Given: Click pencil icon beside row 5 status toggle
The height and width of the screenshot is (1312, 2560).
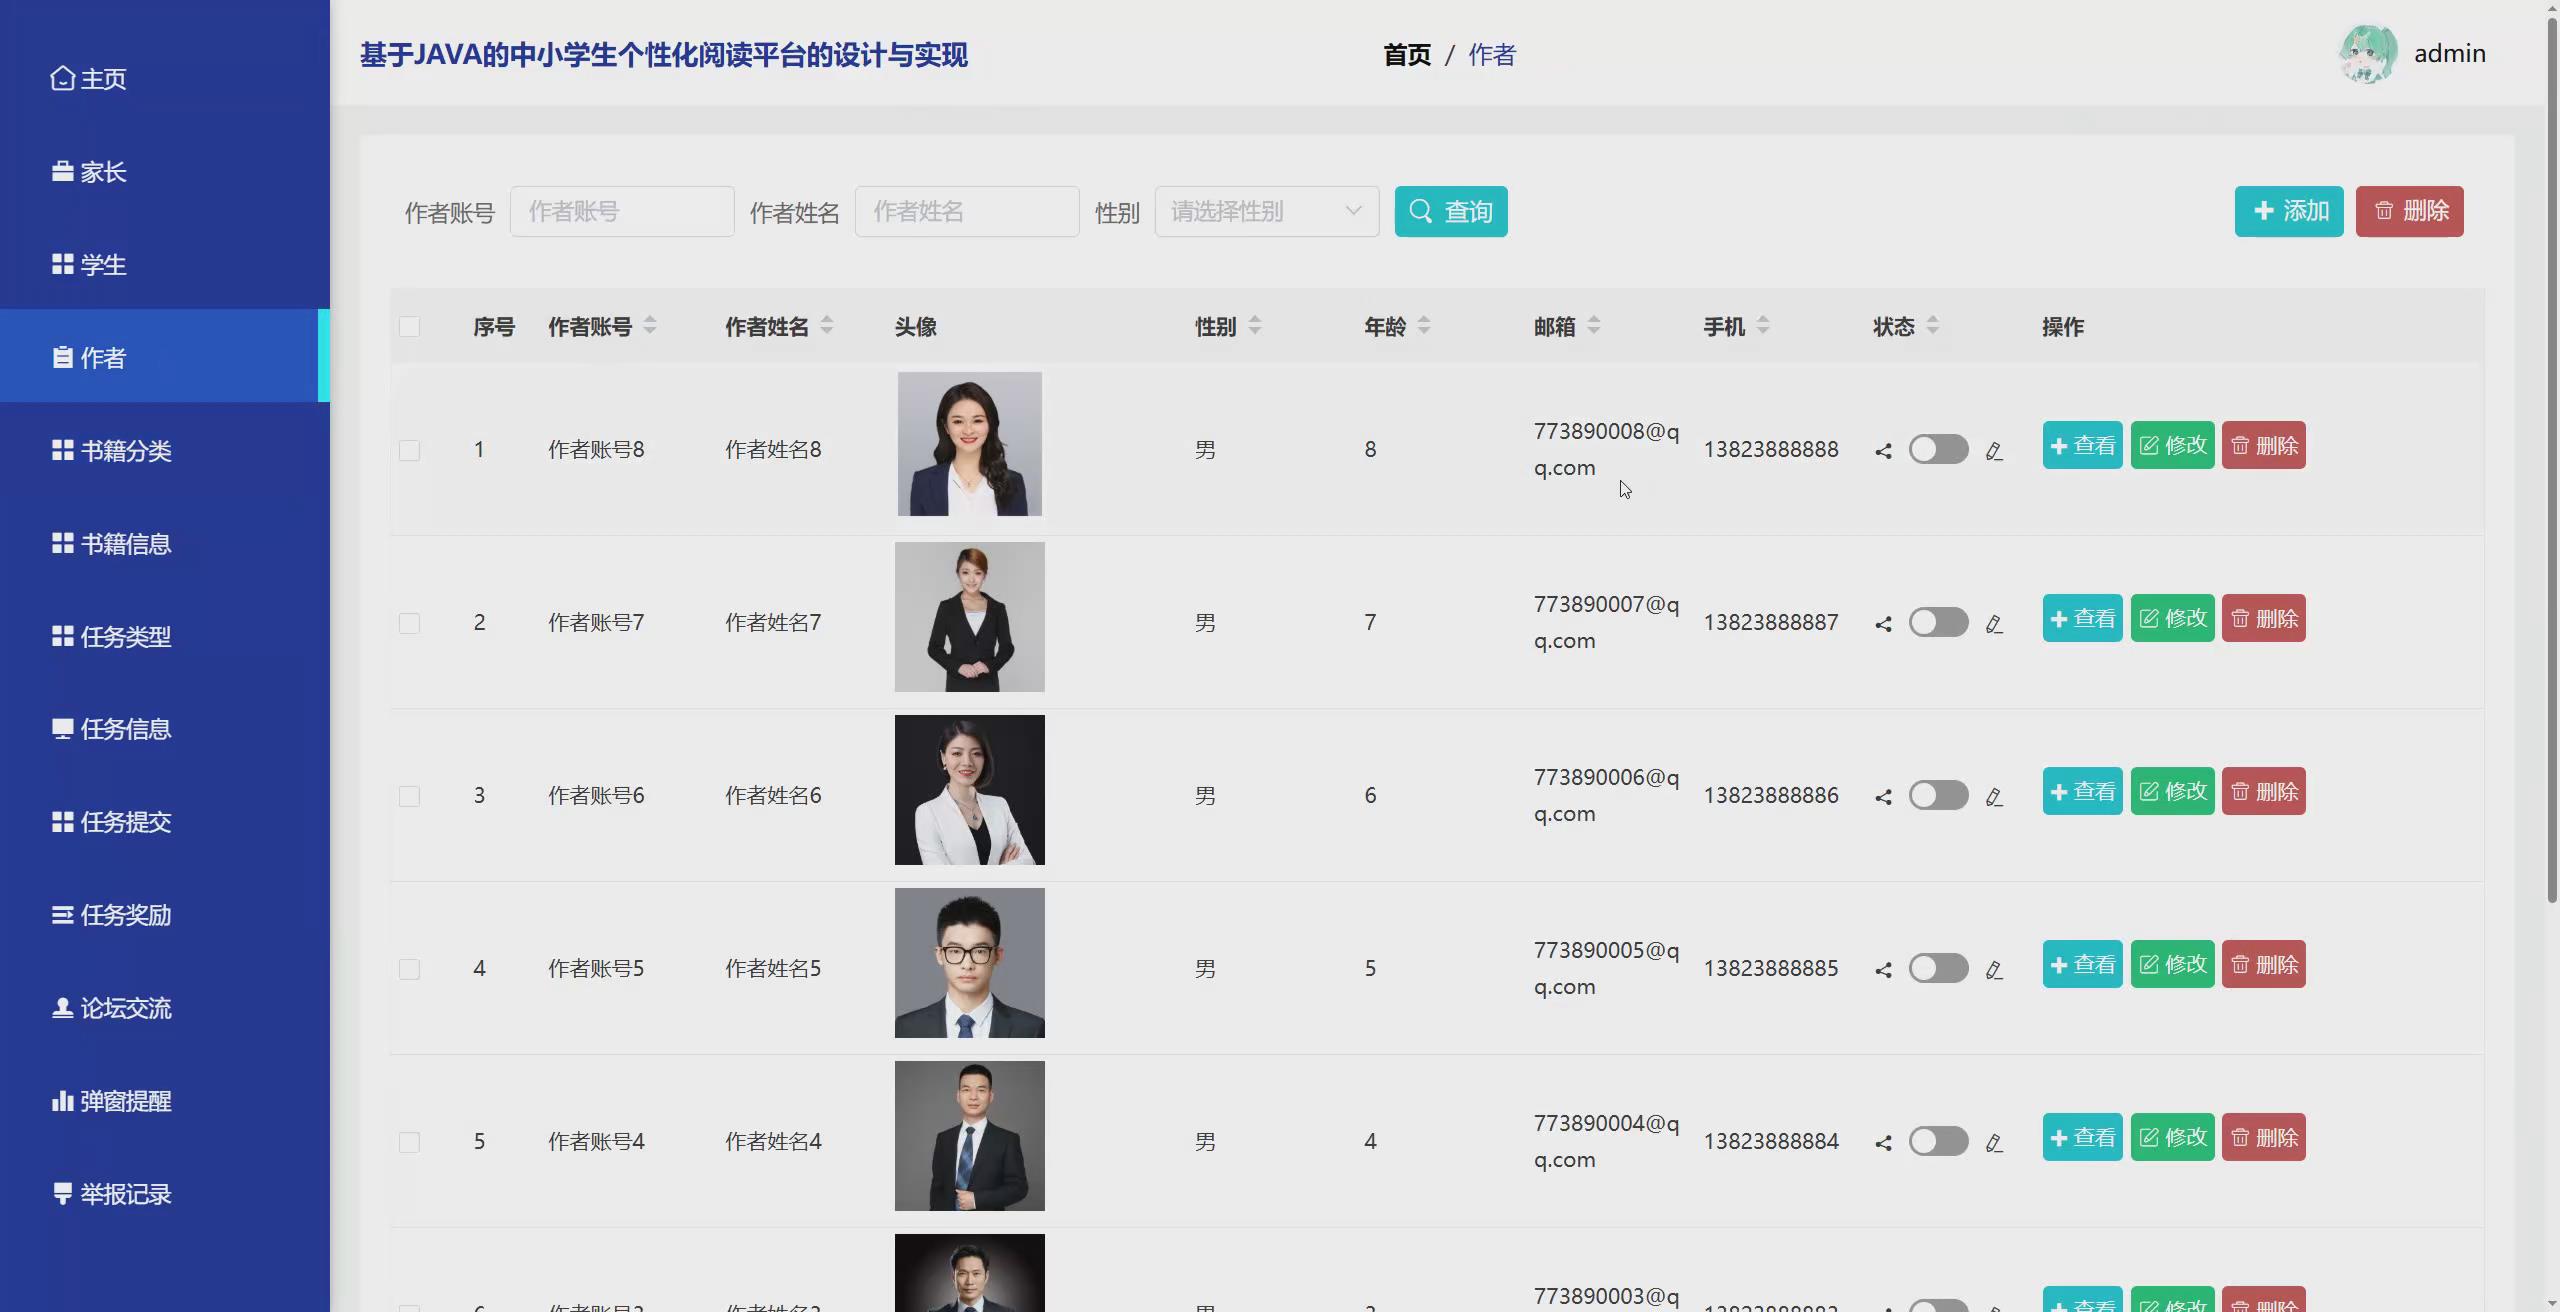Looking at the screenshot, I should [1994, 1143].
